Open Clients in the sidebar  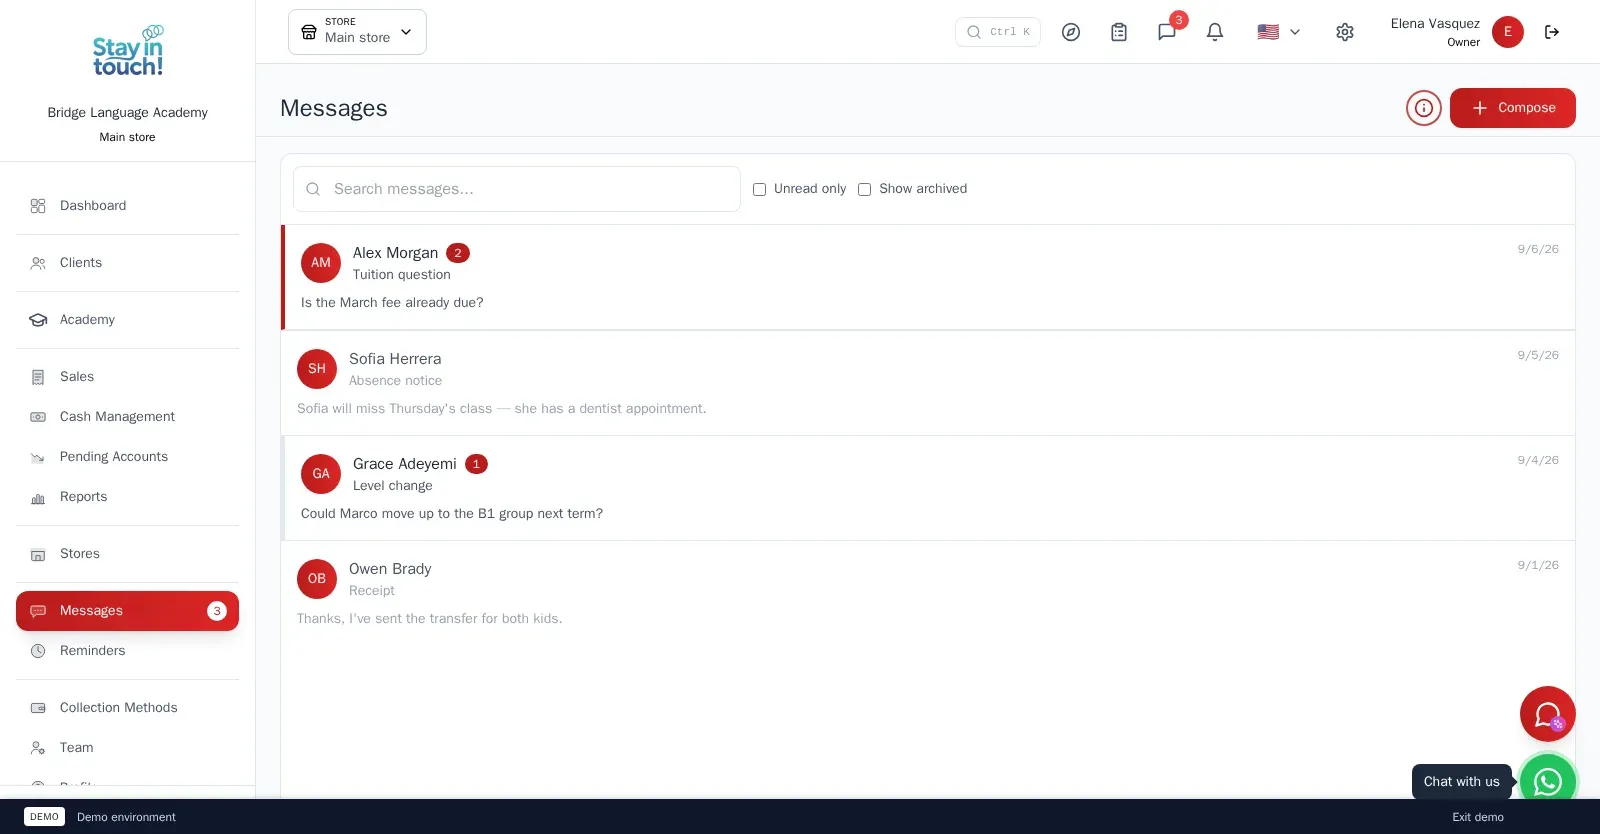point(128,263)
